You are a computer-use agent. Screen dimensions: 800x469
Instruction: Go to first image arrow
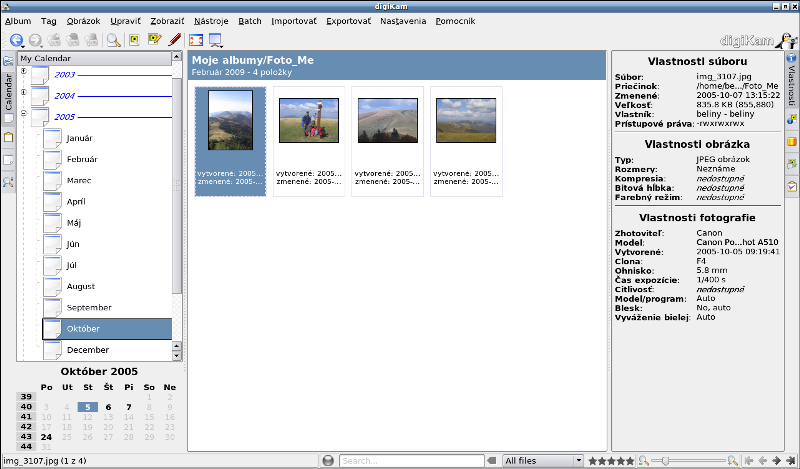748,461
